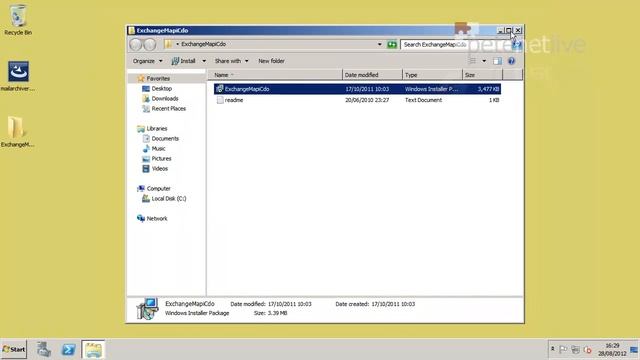Click Action Center flag tray icon

[x=563, y=349]
